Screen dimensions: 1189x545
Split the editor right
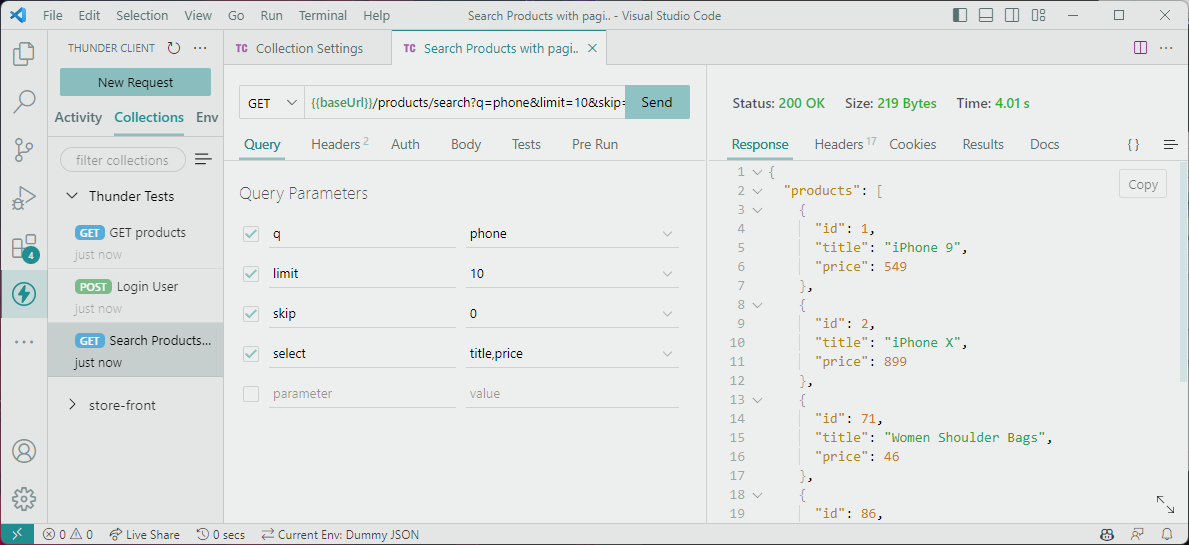[x=1140, y=48]
